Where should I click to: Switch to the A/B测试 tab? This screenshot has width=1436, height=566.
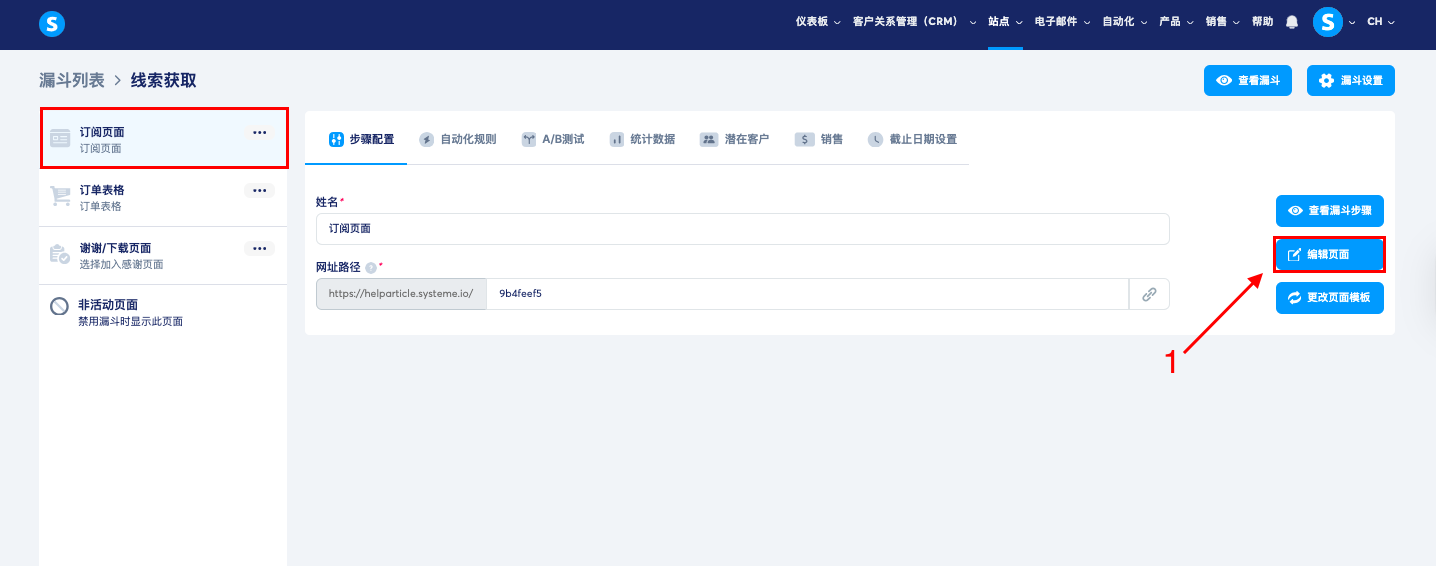(553, 139)
